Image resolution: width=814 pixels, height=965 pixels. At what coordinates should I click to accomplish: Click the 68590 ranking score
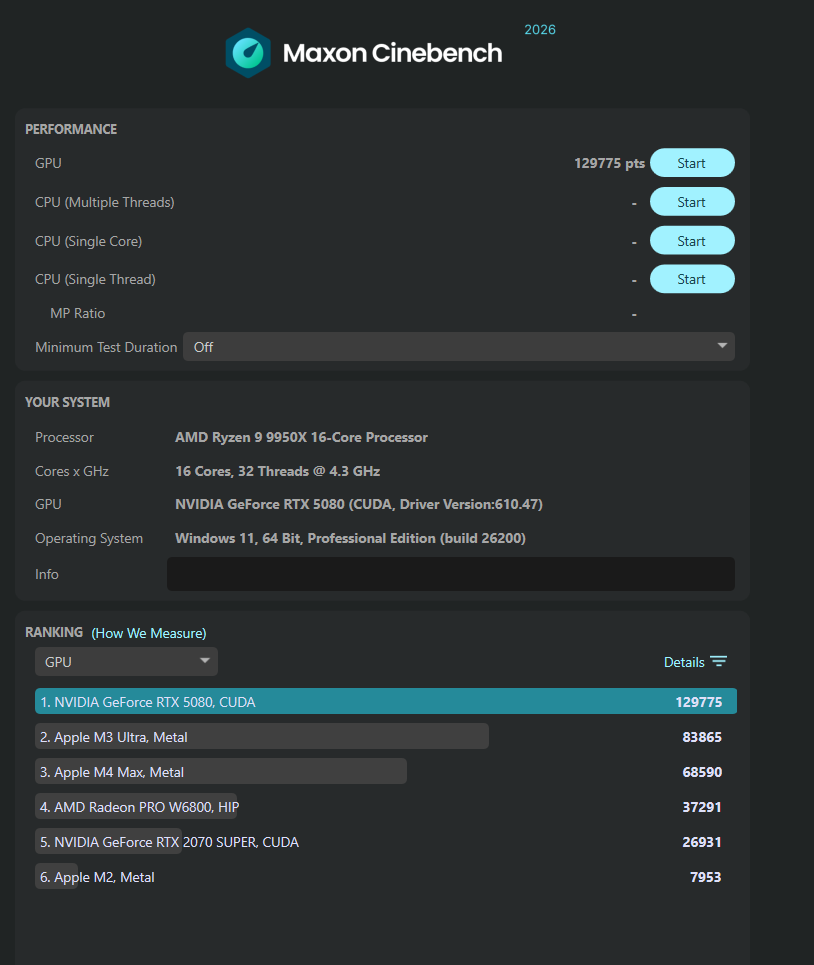click(702, 772)
